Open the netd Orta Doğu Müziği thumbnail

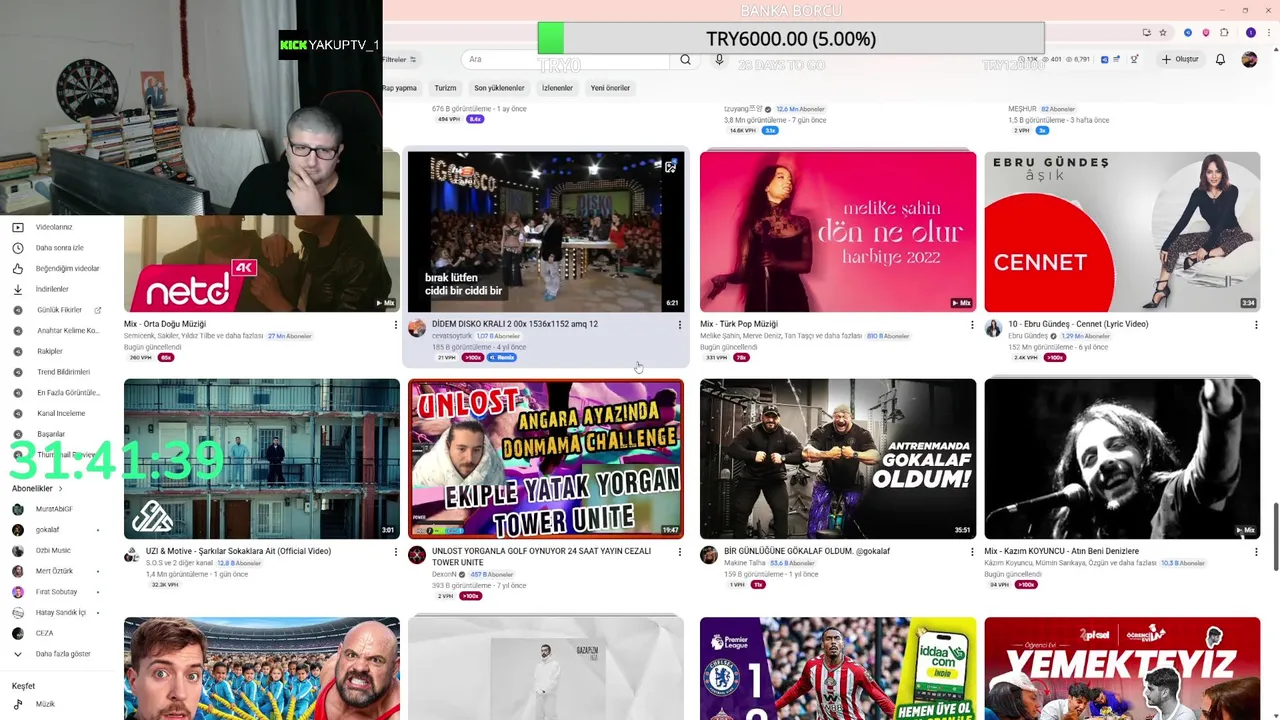pyautogui.click(x=262, y=264)
